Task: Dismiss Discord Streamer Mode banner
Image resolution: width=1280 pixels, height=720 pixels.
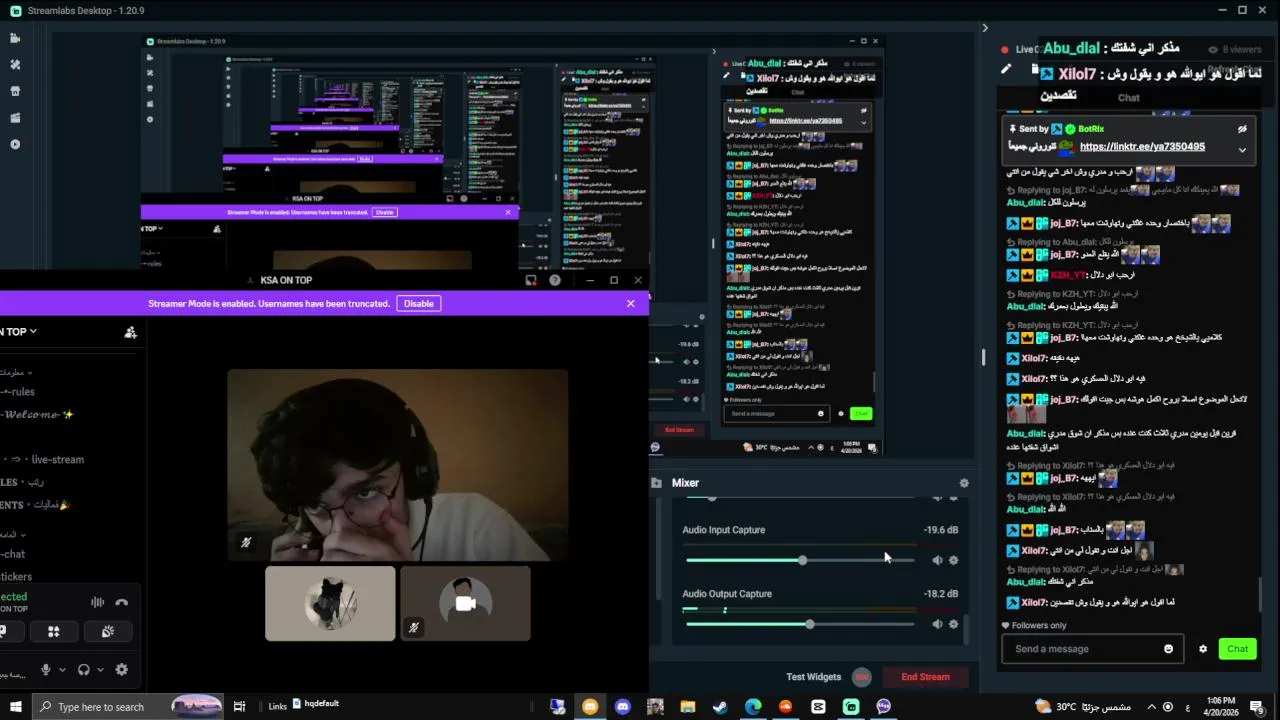Action: [630, 303]
